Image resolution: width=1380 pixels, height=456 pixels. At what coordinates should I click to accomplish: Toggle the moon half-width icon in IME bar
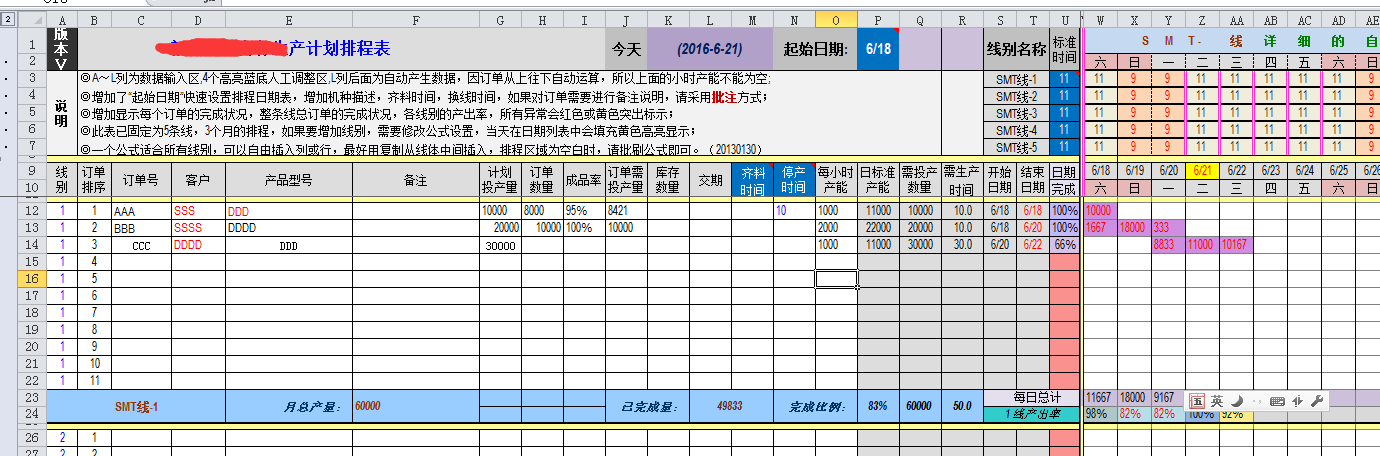click(1236, 401)
